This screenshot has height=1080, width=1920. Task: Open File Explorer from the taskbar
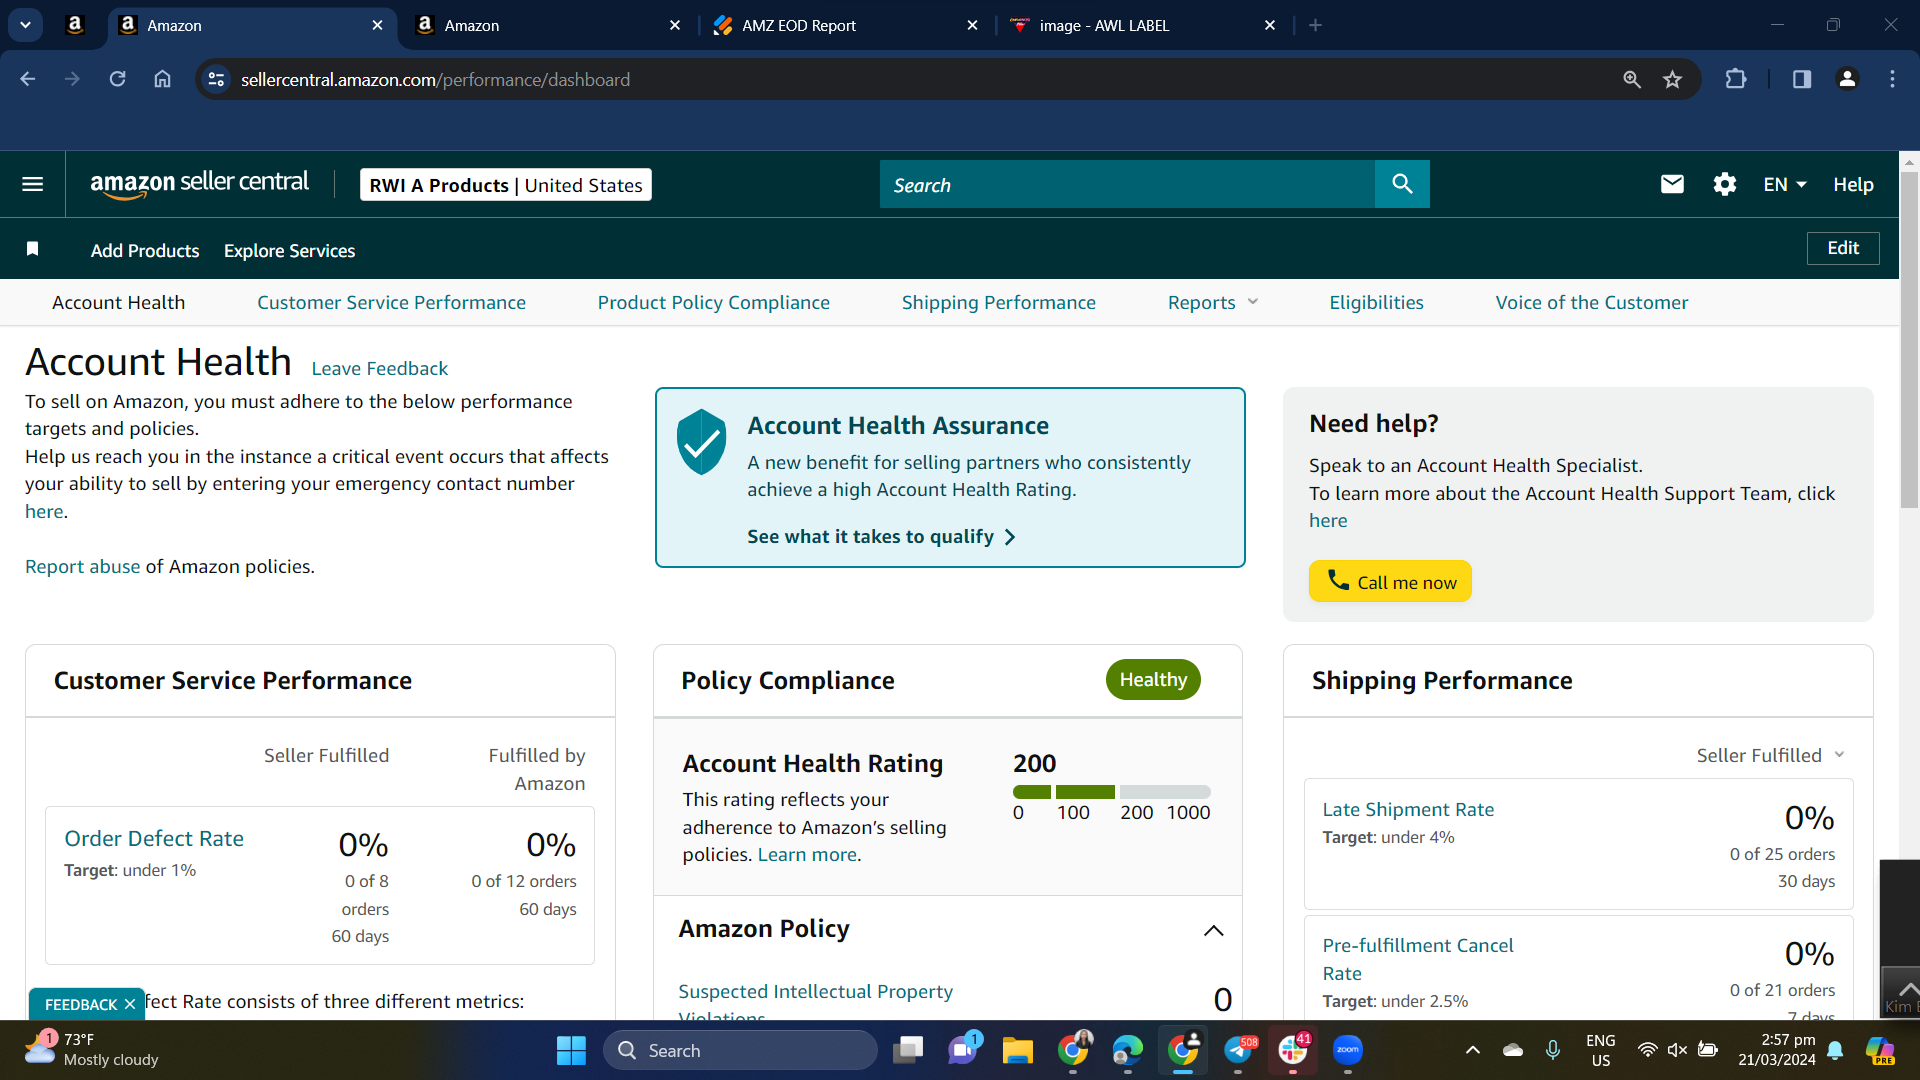[1018, 1050]
